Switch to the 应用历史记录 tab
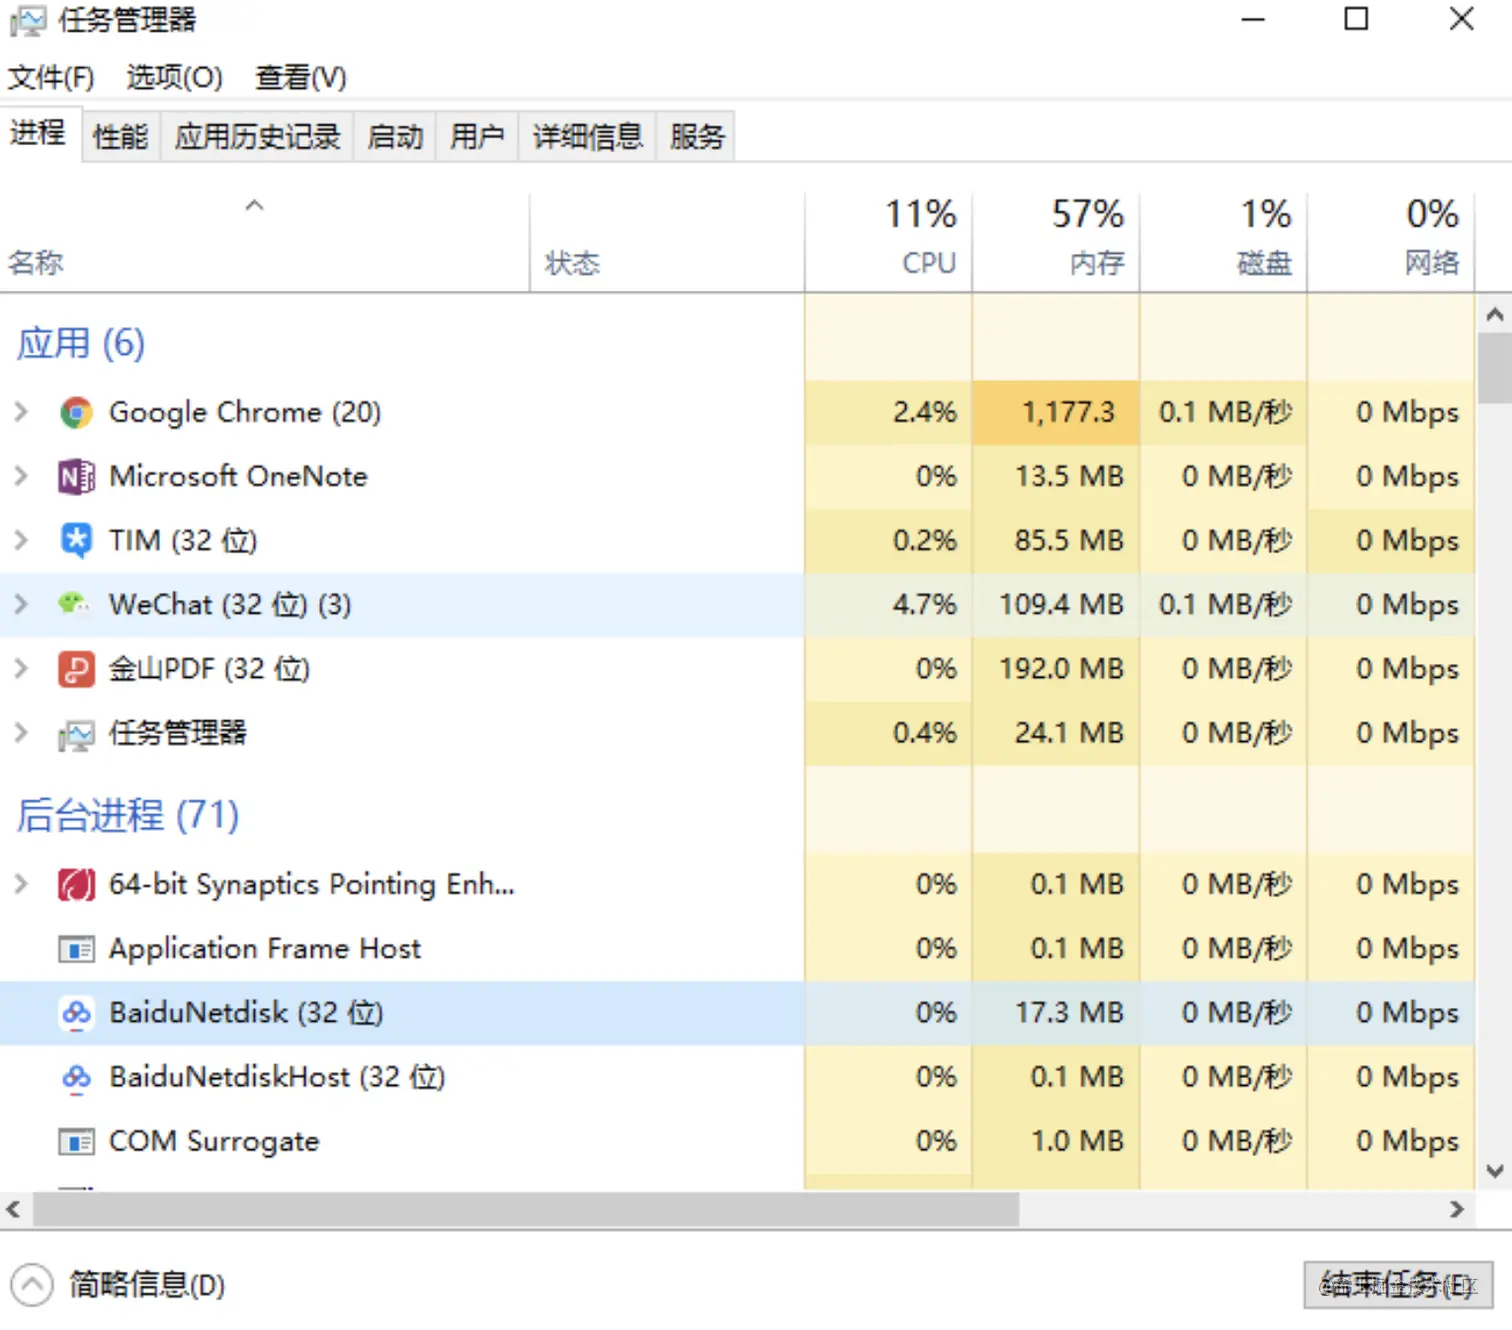1512x1330 pixels. tap(257, 136)
